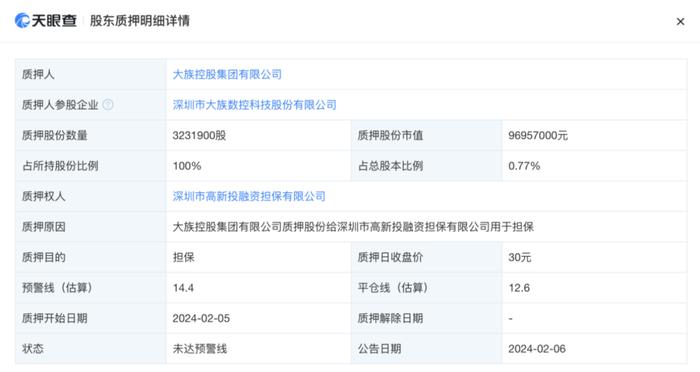
Task: Close the 股东质押明细详情 dialog
Action: (x=680, y=21)
